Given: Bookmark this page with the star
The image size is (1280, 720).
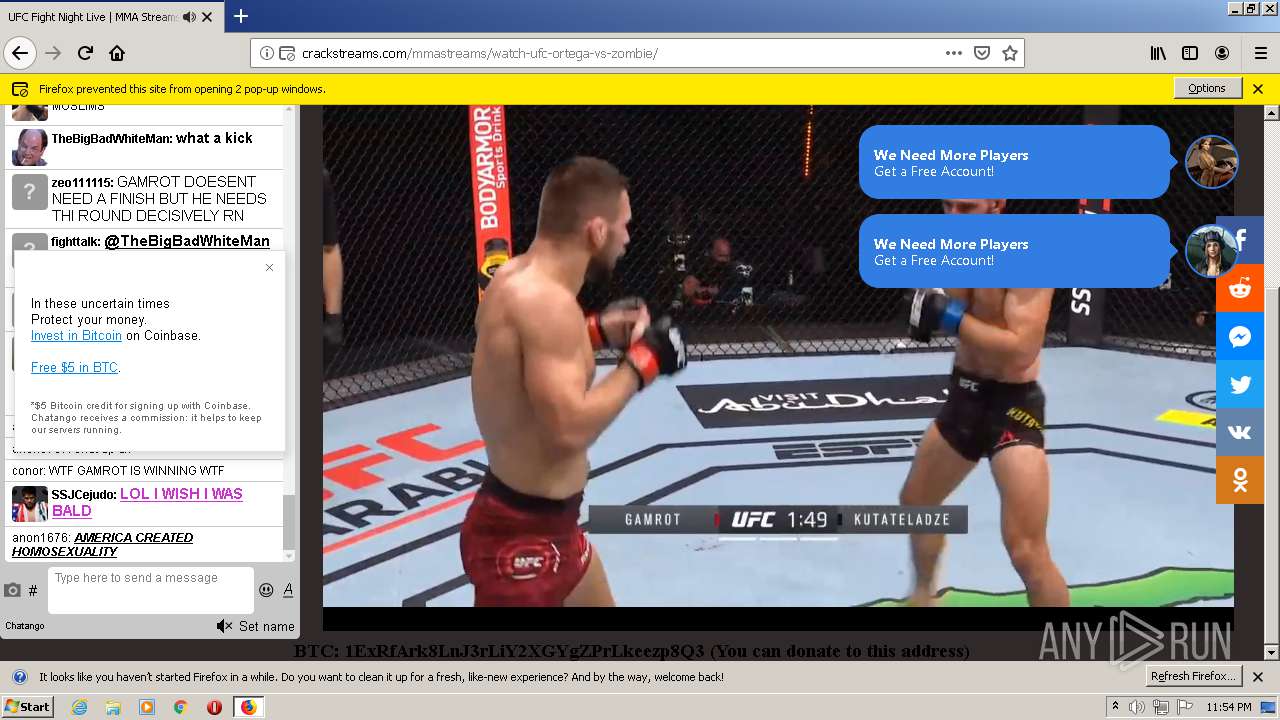Looking at the screenshot, I should click(x=1010, y=53).
